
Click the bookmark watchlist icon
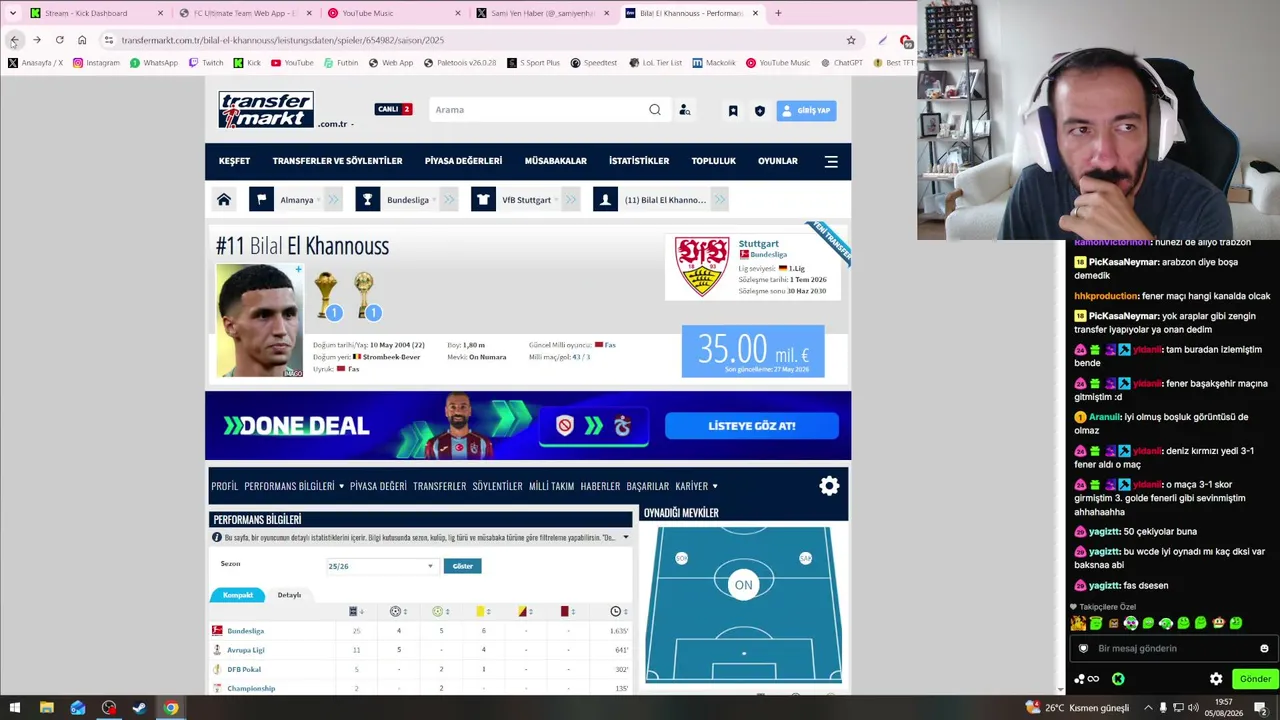coord(733,111)
